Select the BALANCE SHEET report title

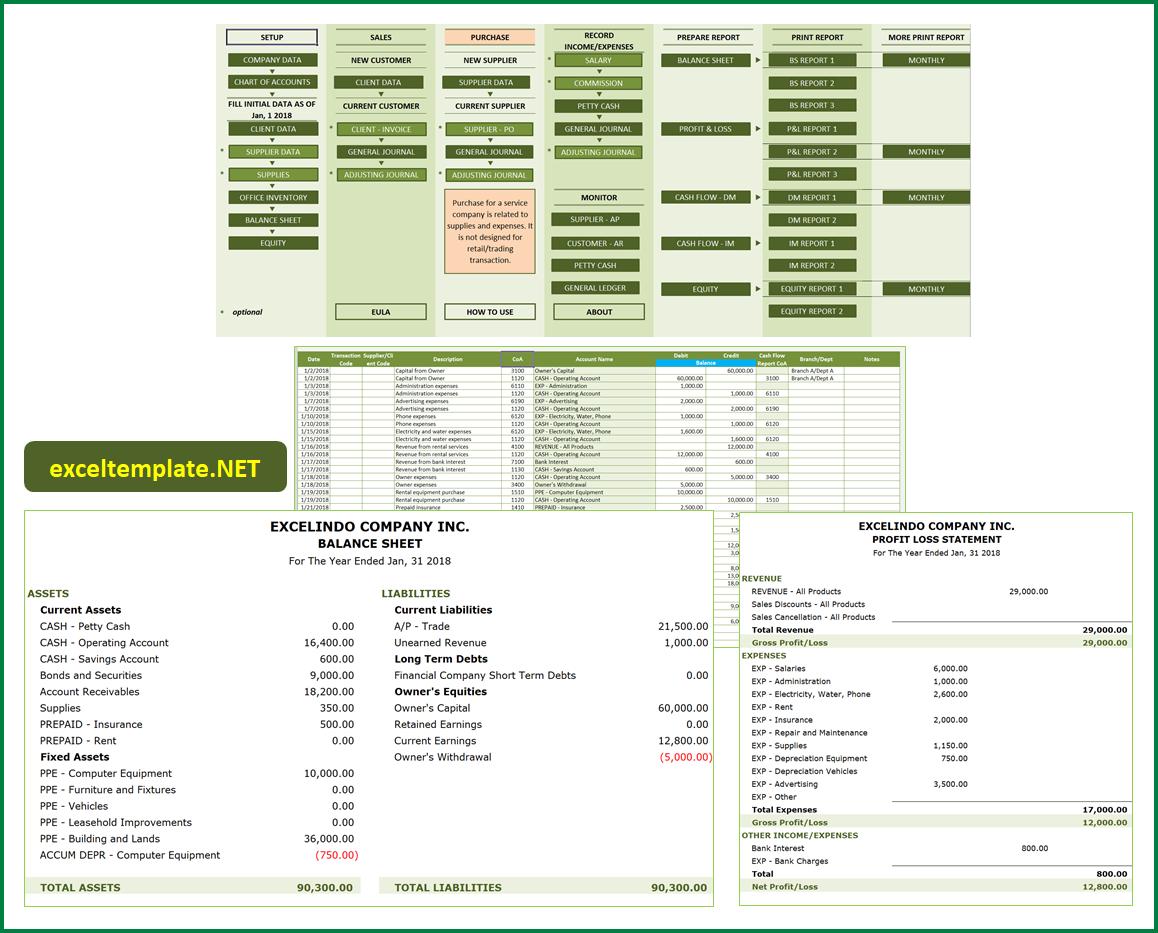[370, 543]
